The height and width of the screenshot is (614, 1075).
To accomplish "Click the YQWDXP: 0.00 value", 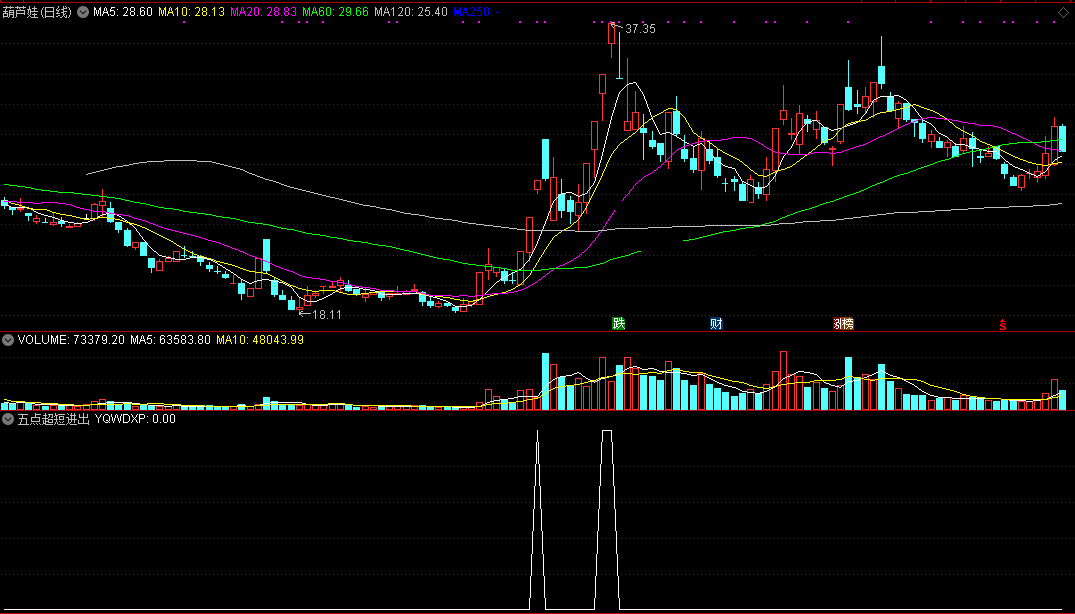I will point(135,419).
